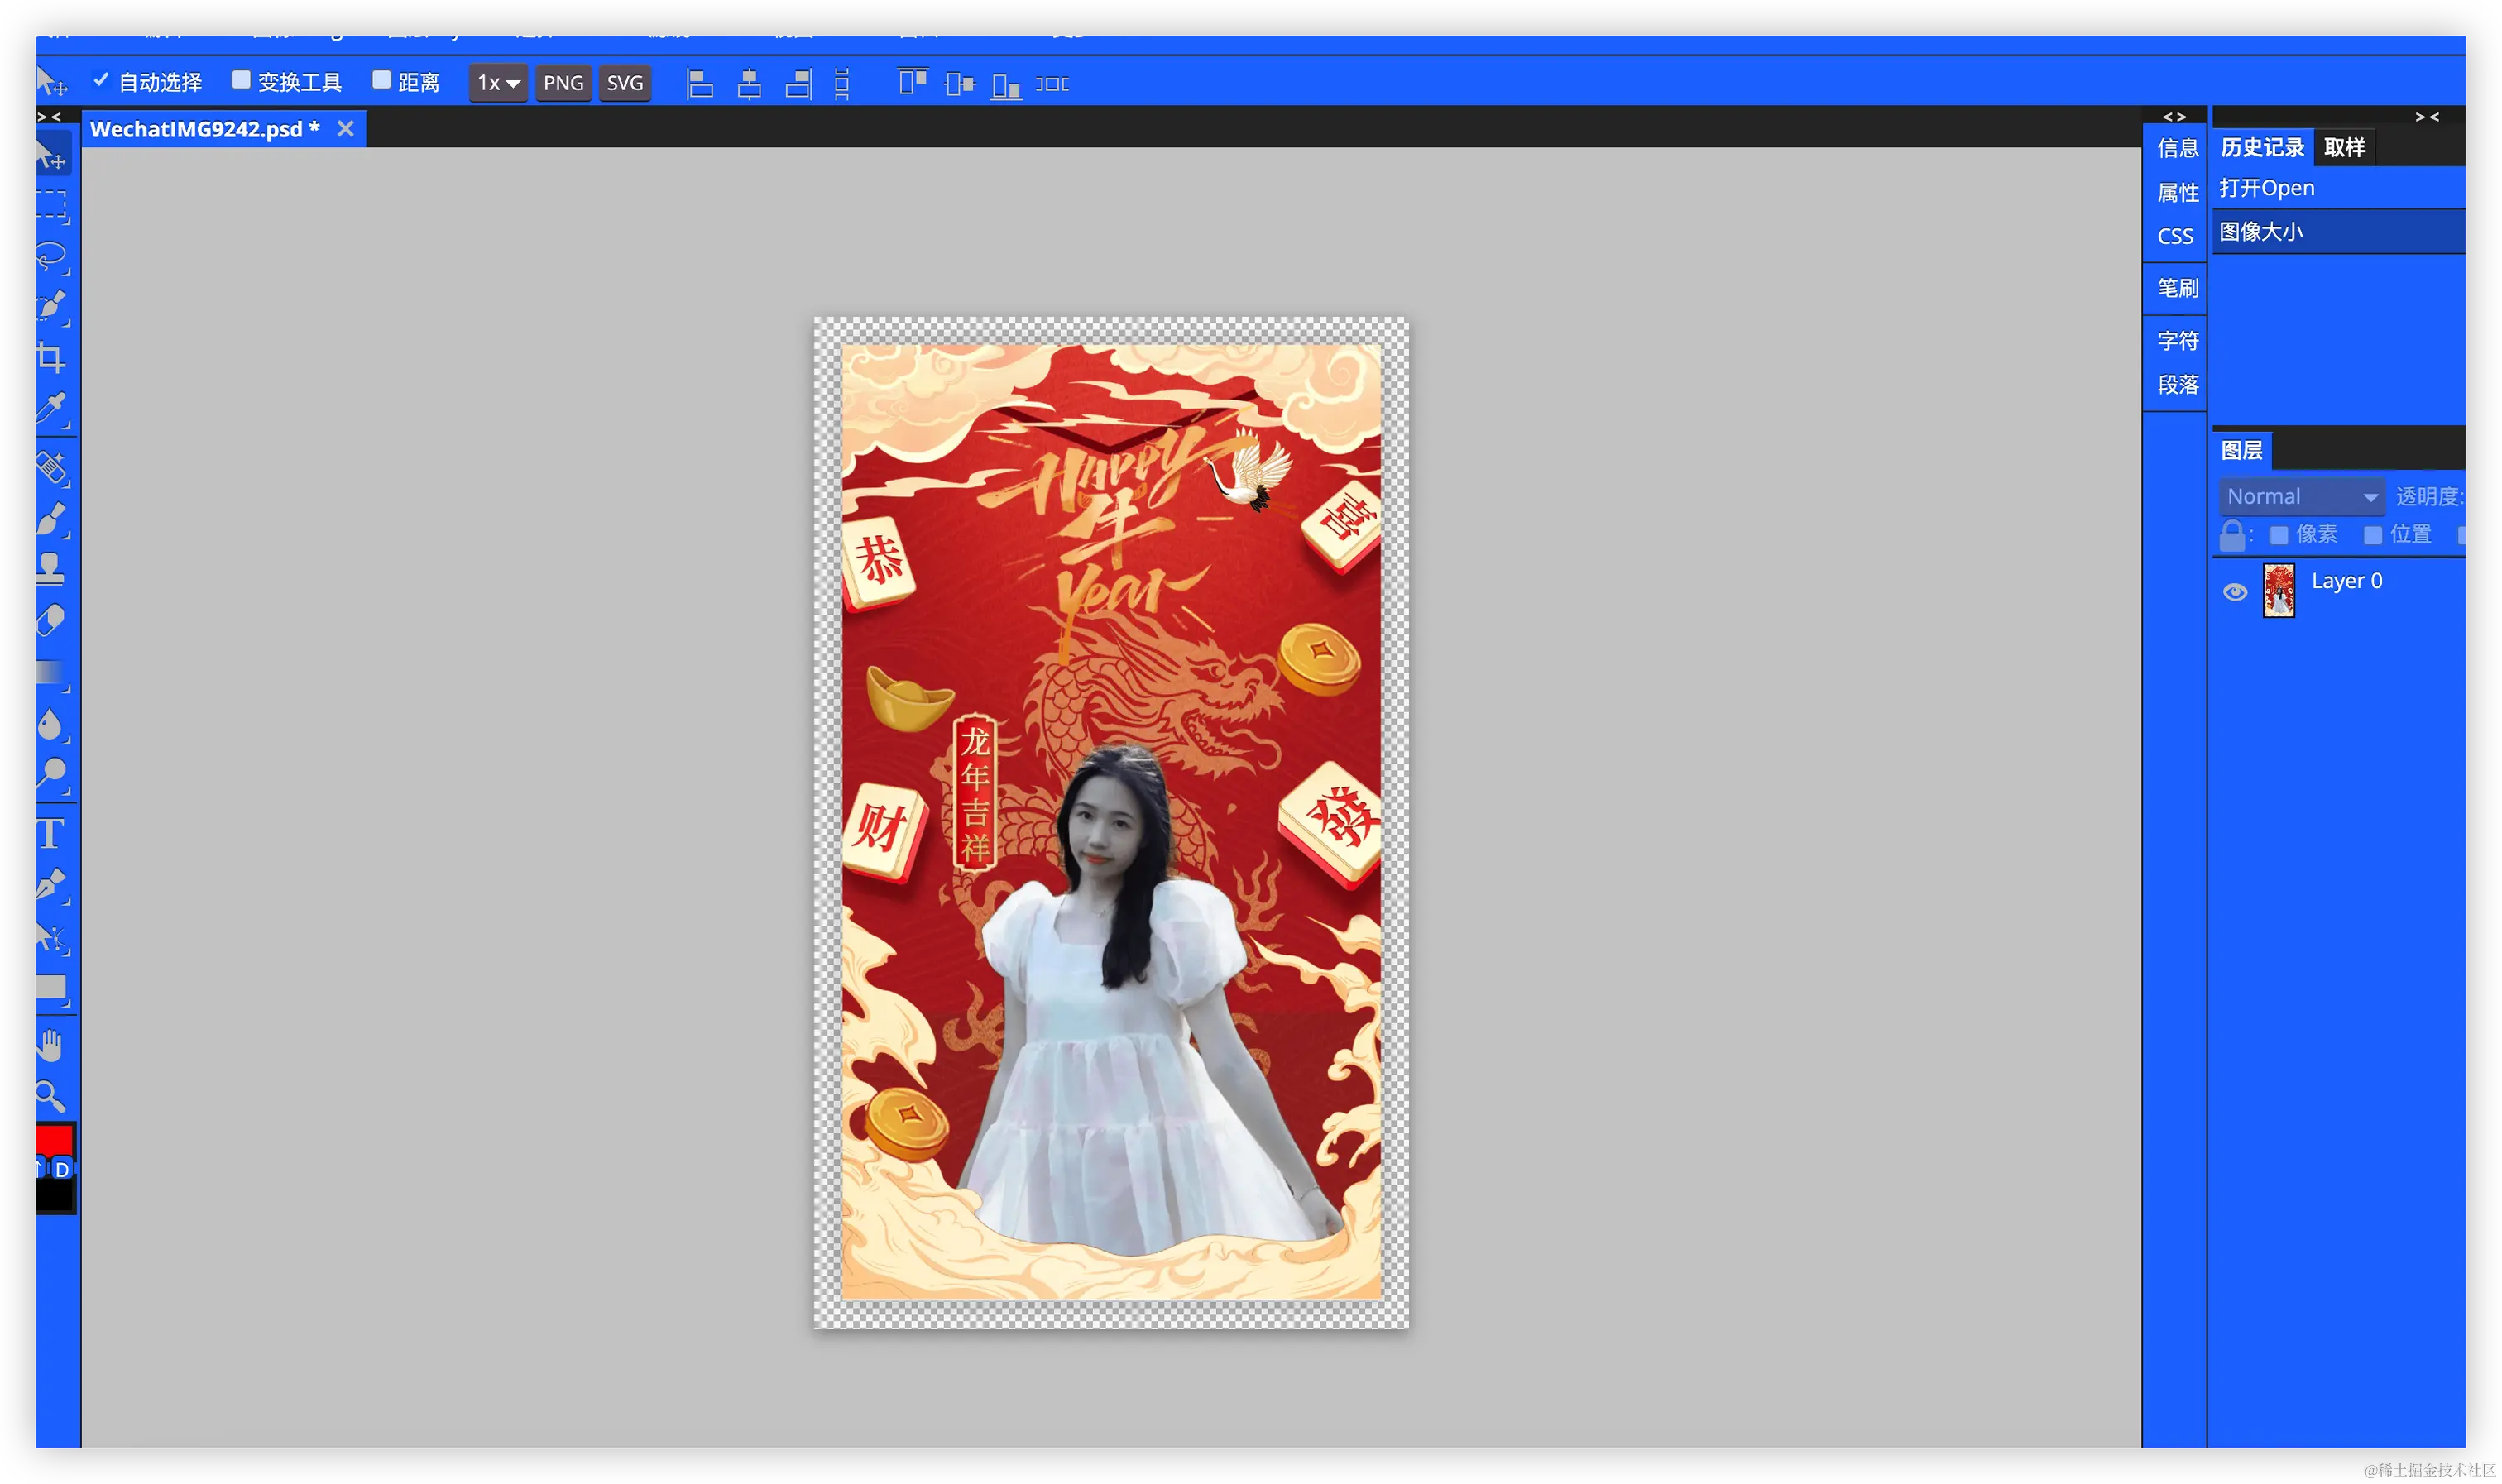Click the align vertical centers icon
Image resolution: width=2502 pixels, height=1484 pixels.
click(959, 84)
